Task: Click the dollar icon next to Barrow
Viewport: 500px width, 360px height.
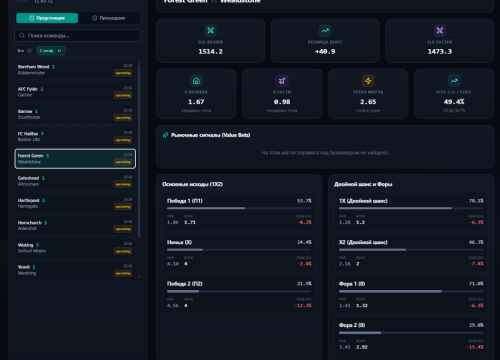Action: pos(36,111)
